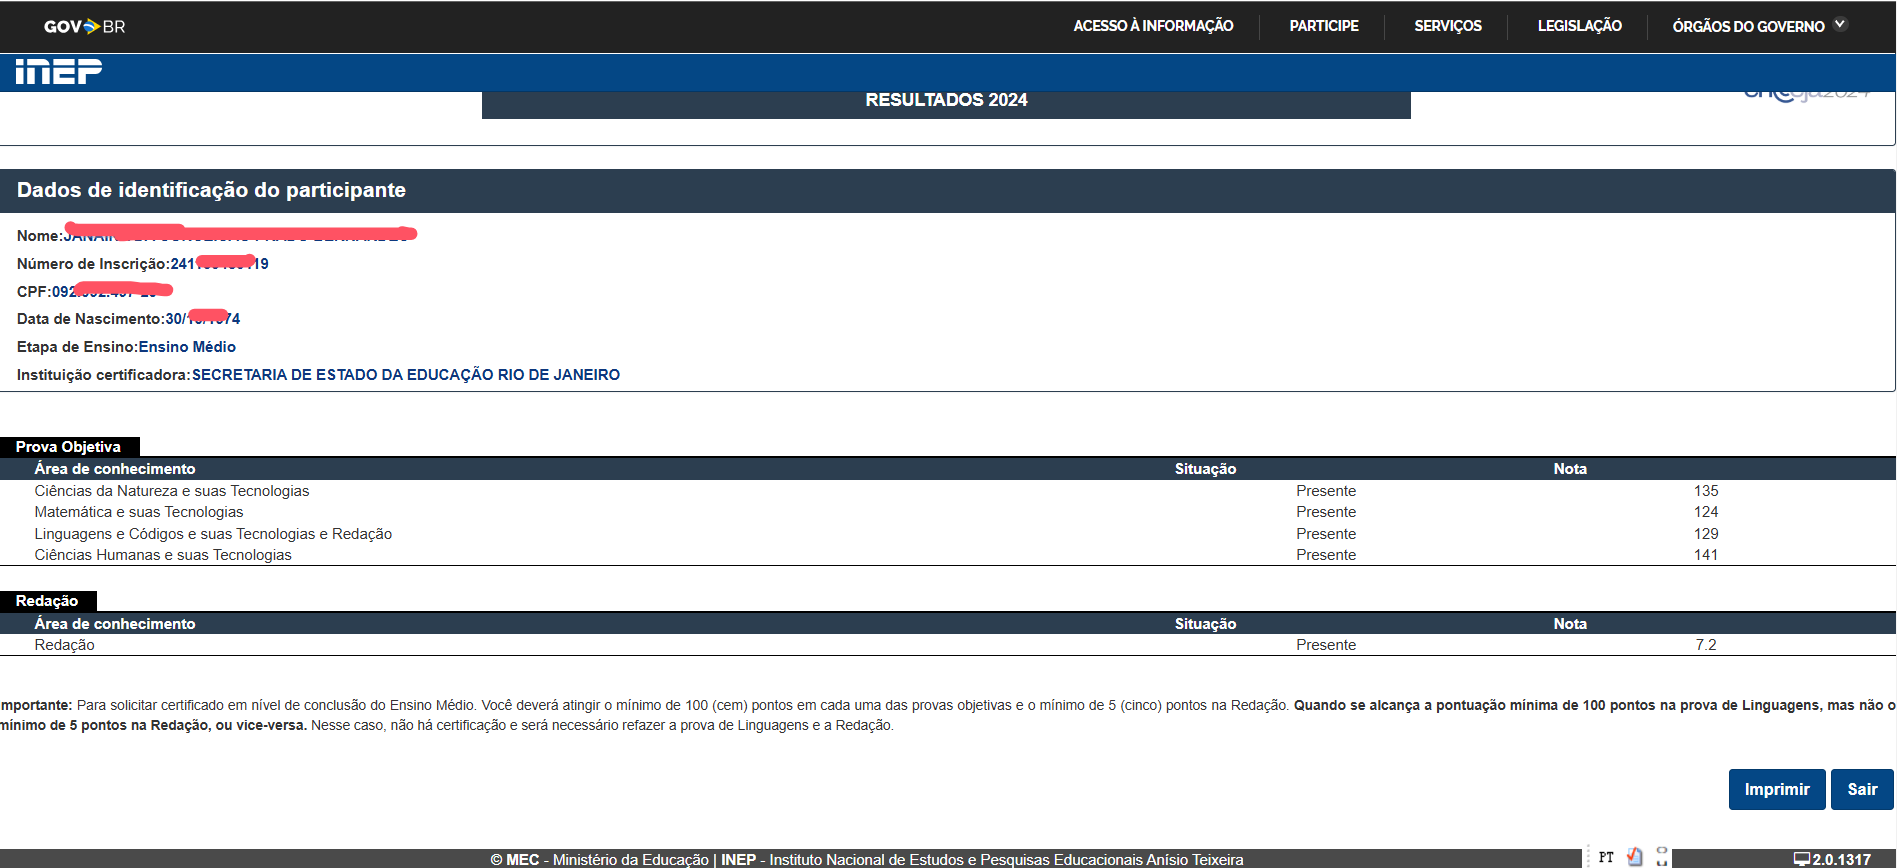Image resolution: width=1897 pixels, height=868 pixels.
Task: Click the Importante notice paragraph
Action: [947, 715]
